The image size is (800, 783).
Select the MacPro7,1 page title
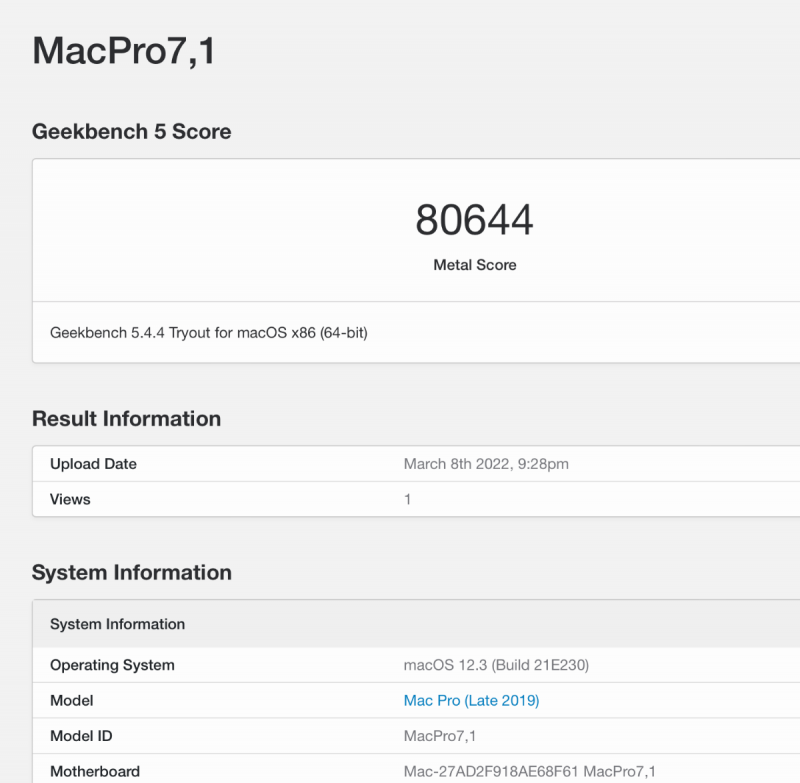123,51
